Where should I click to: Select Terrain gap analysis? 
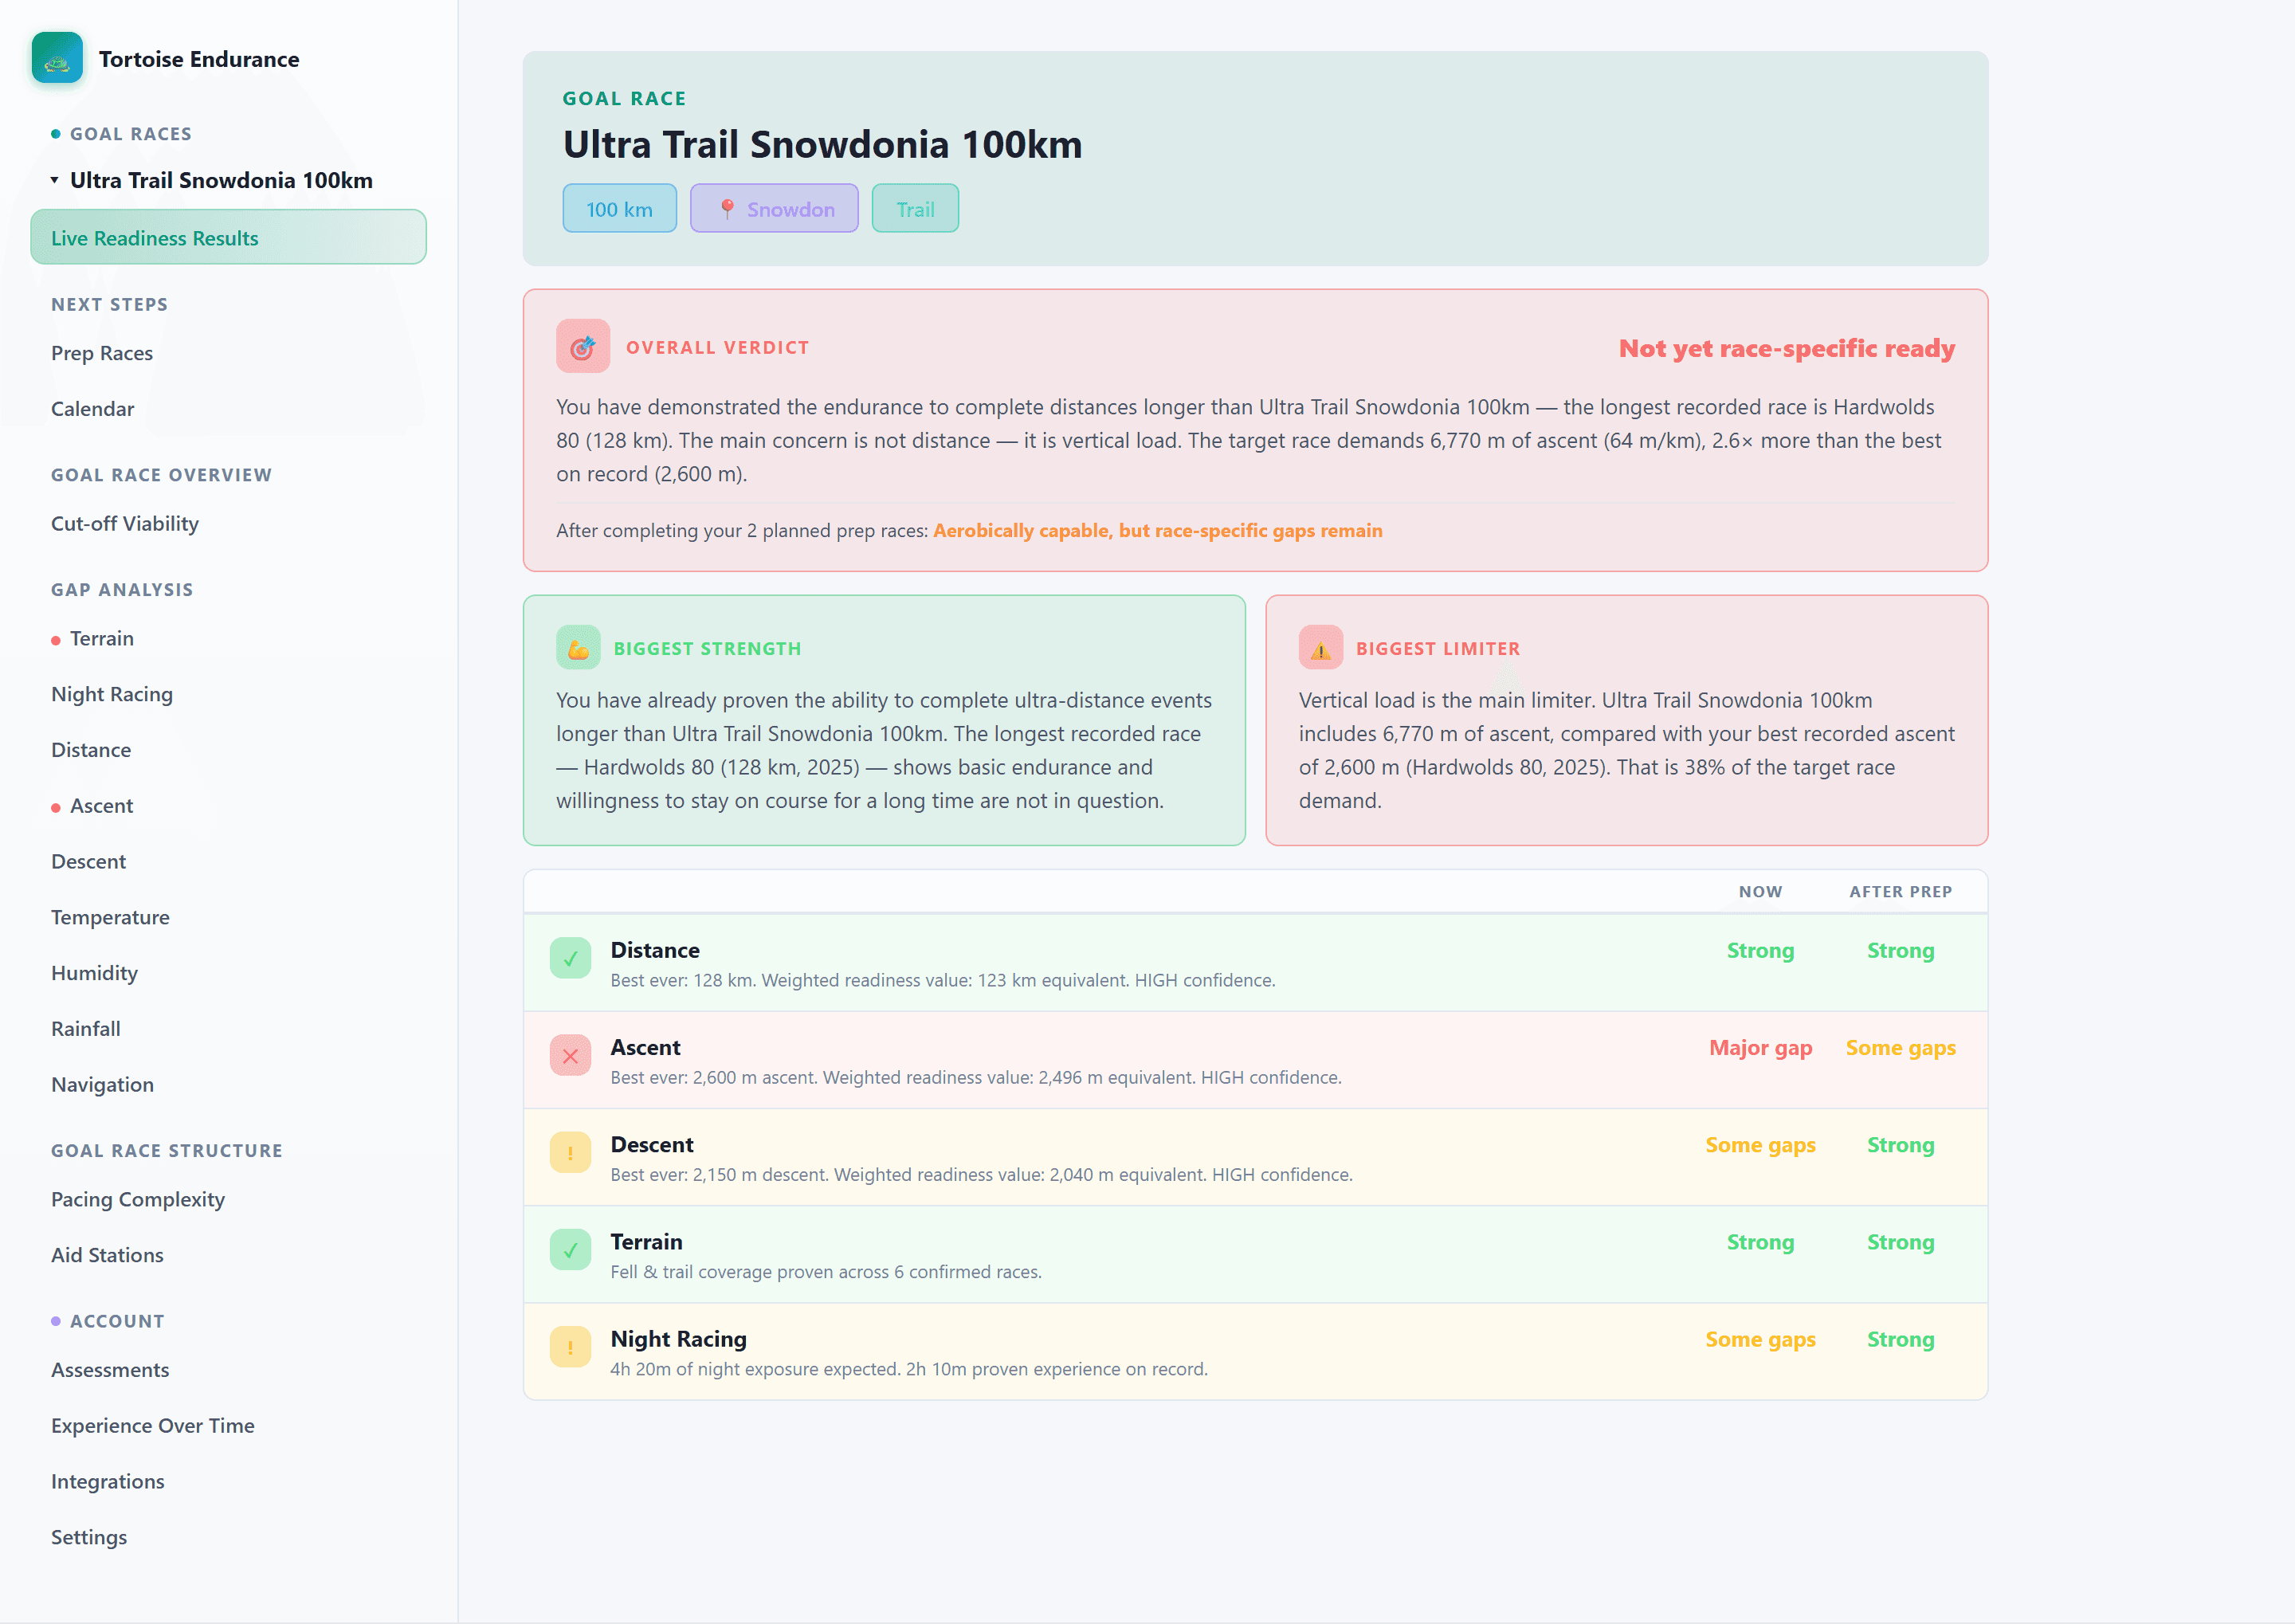point(101,638)
